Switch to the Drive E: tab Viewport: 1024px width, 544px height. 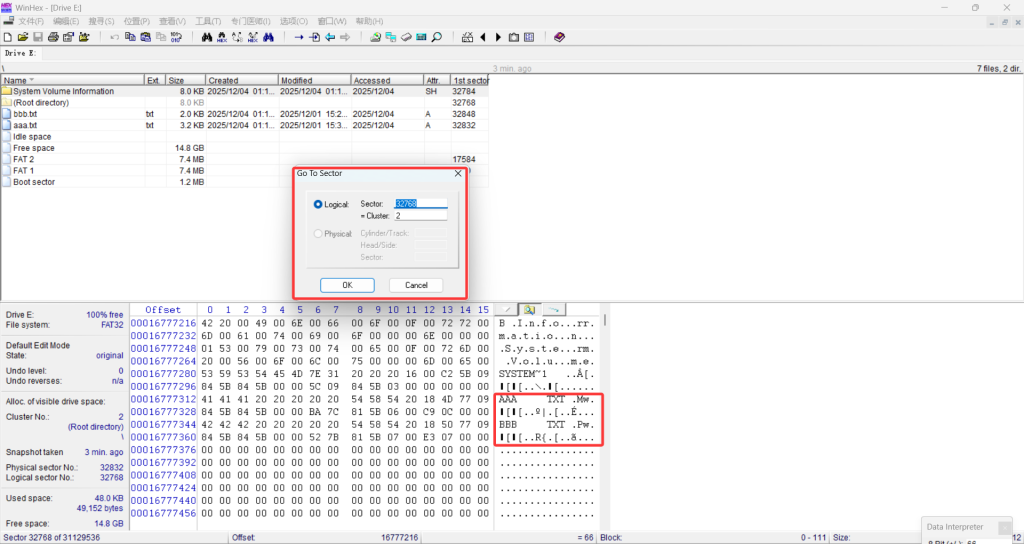(21, 53)
